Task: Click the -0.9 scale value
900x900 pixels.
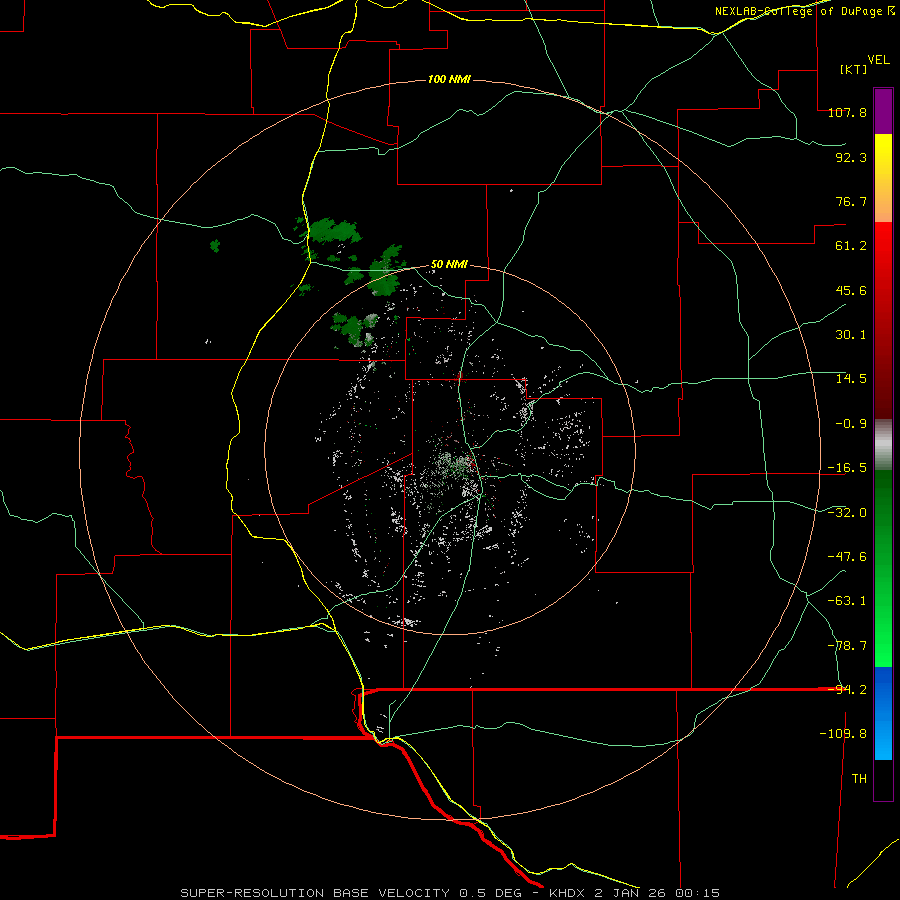Action: tap(851, 424)
